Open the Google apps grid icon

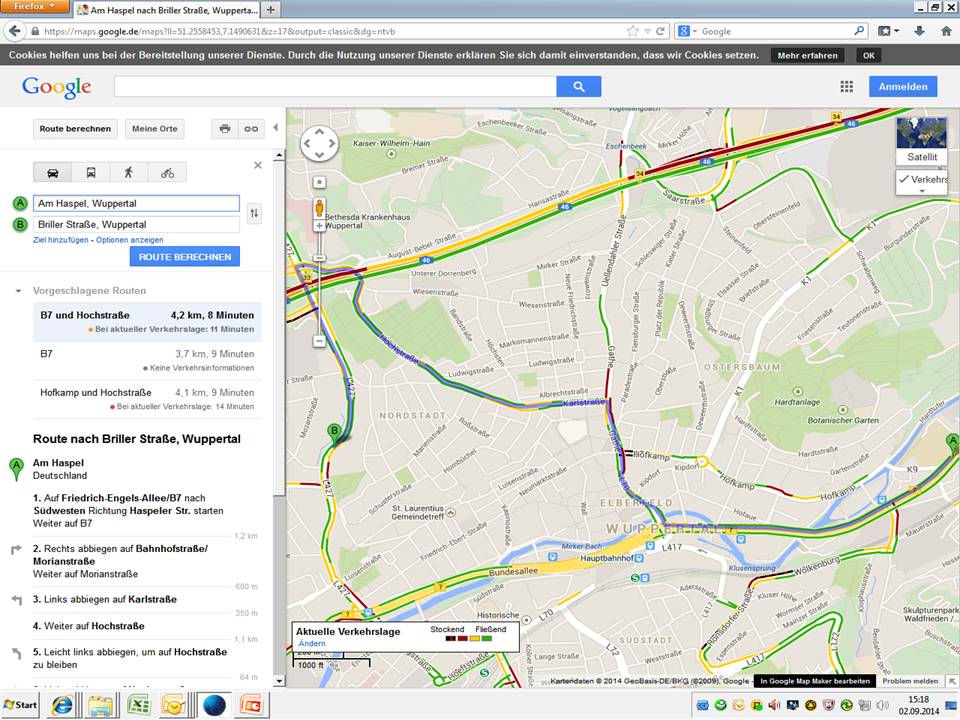[847, 86]
